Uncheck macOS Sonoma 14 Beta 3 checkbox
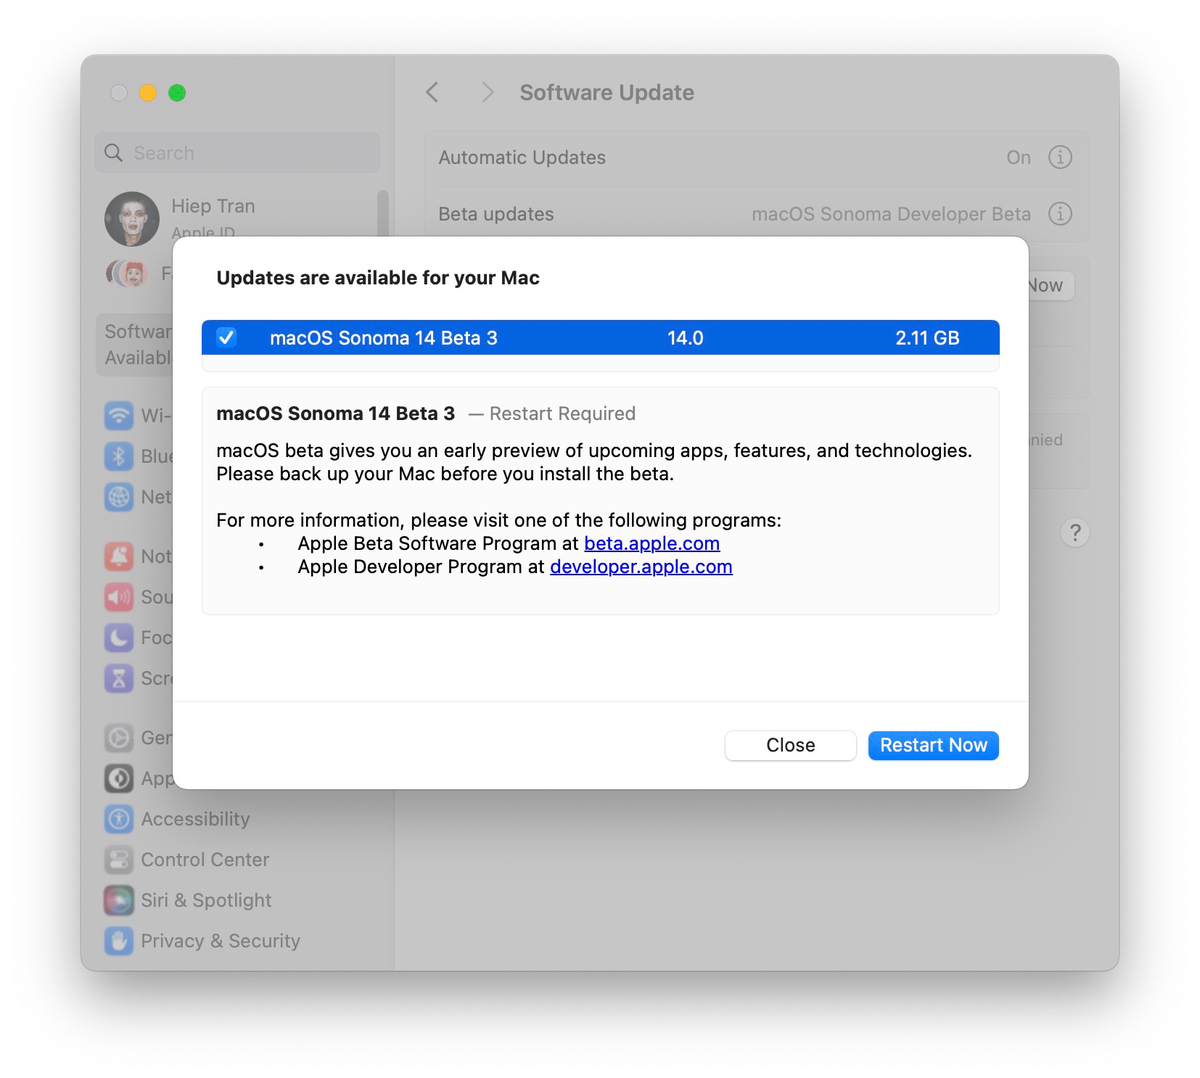 227,337
